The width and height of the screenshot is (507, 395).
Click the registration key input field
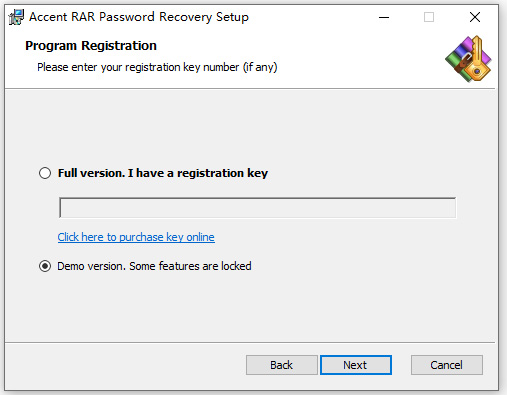pos(257,208)
